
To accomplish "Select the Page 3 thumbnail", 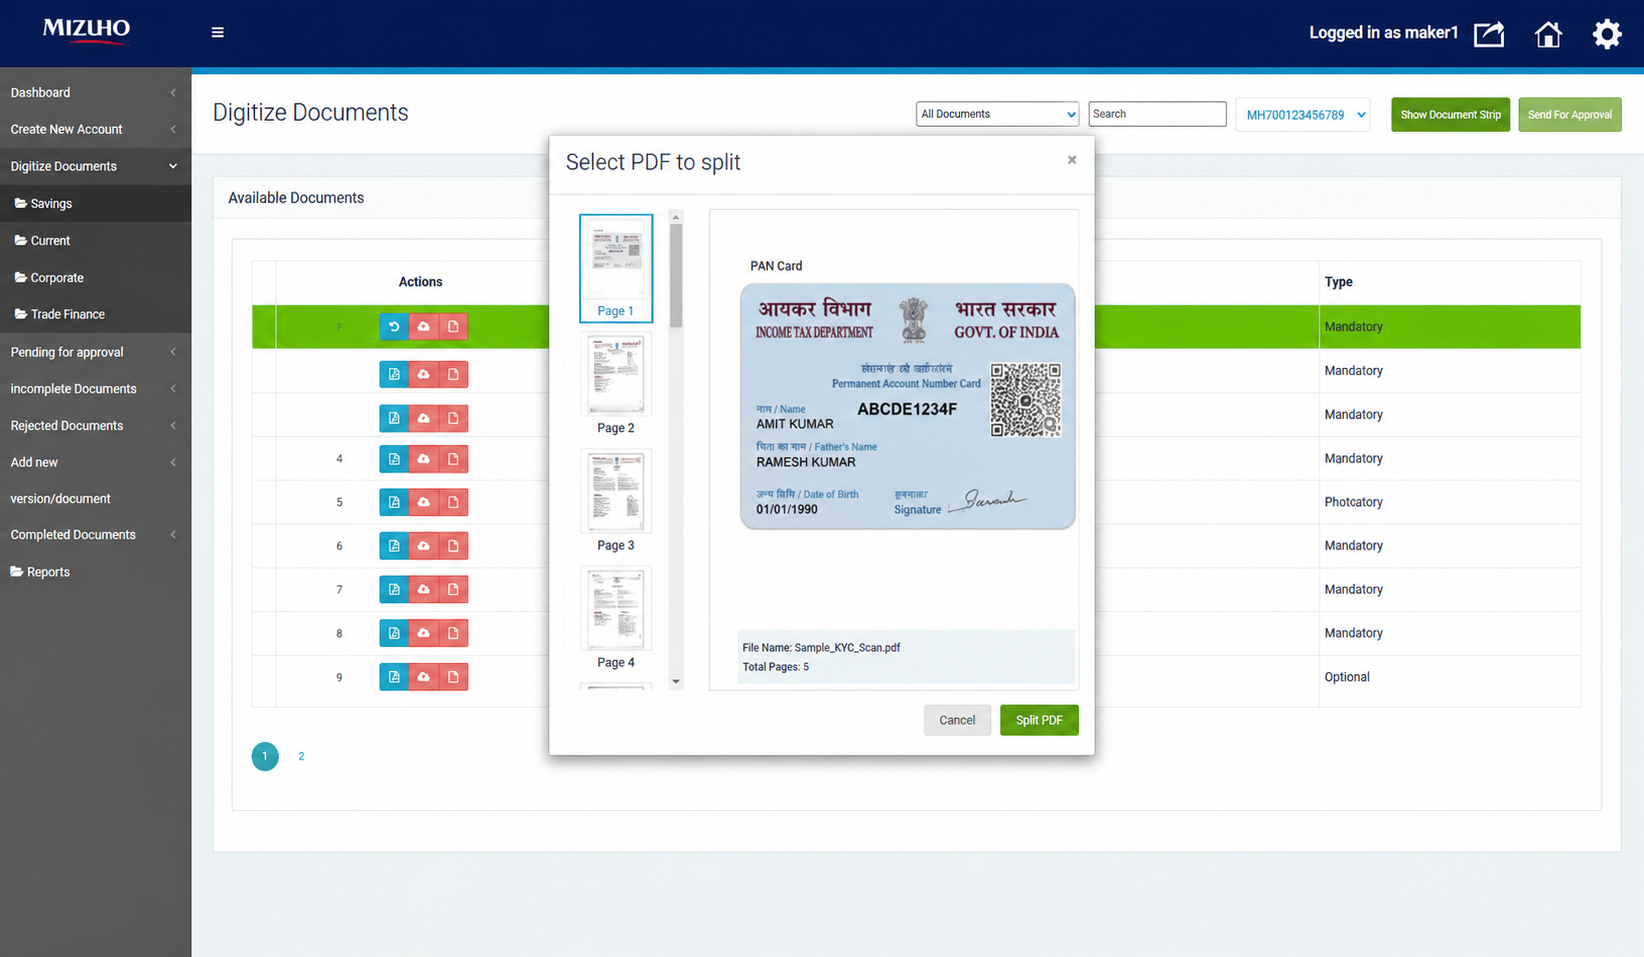I will (x=616, y=500).
